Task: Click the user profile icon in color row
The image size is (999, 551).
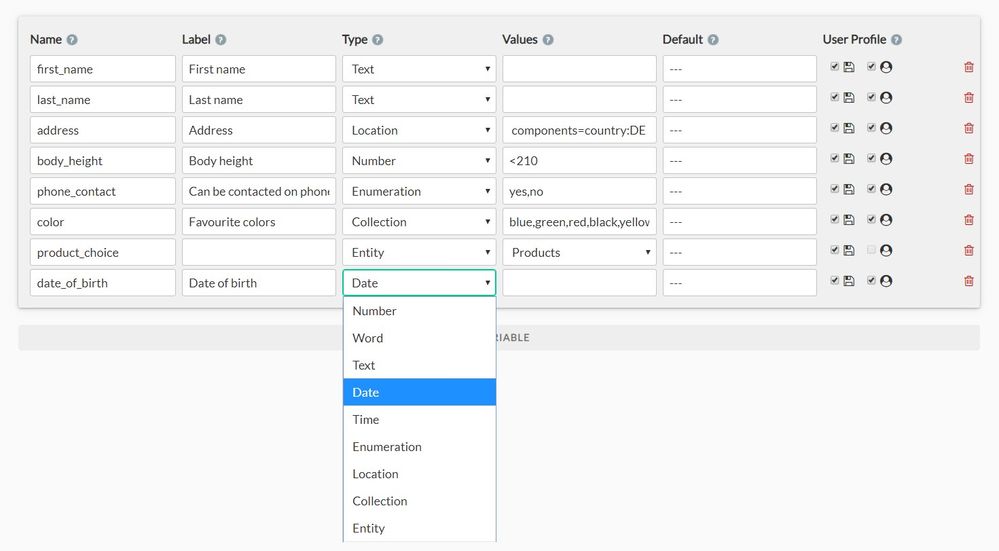Action: [886, 220]
